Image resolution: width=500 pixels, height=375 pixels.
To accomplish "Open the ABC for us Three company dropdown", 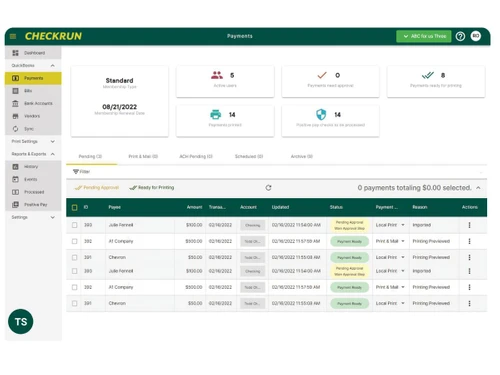I will (x=424, y=36).
